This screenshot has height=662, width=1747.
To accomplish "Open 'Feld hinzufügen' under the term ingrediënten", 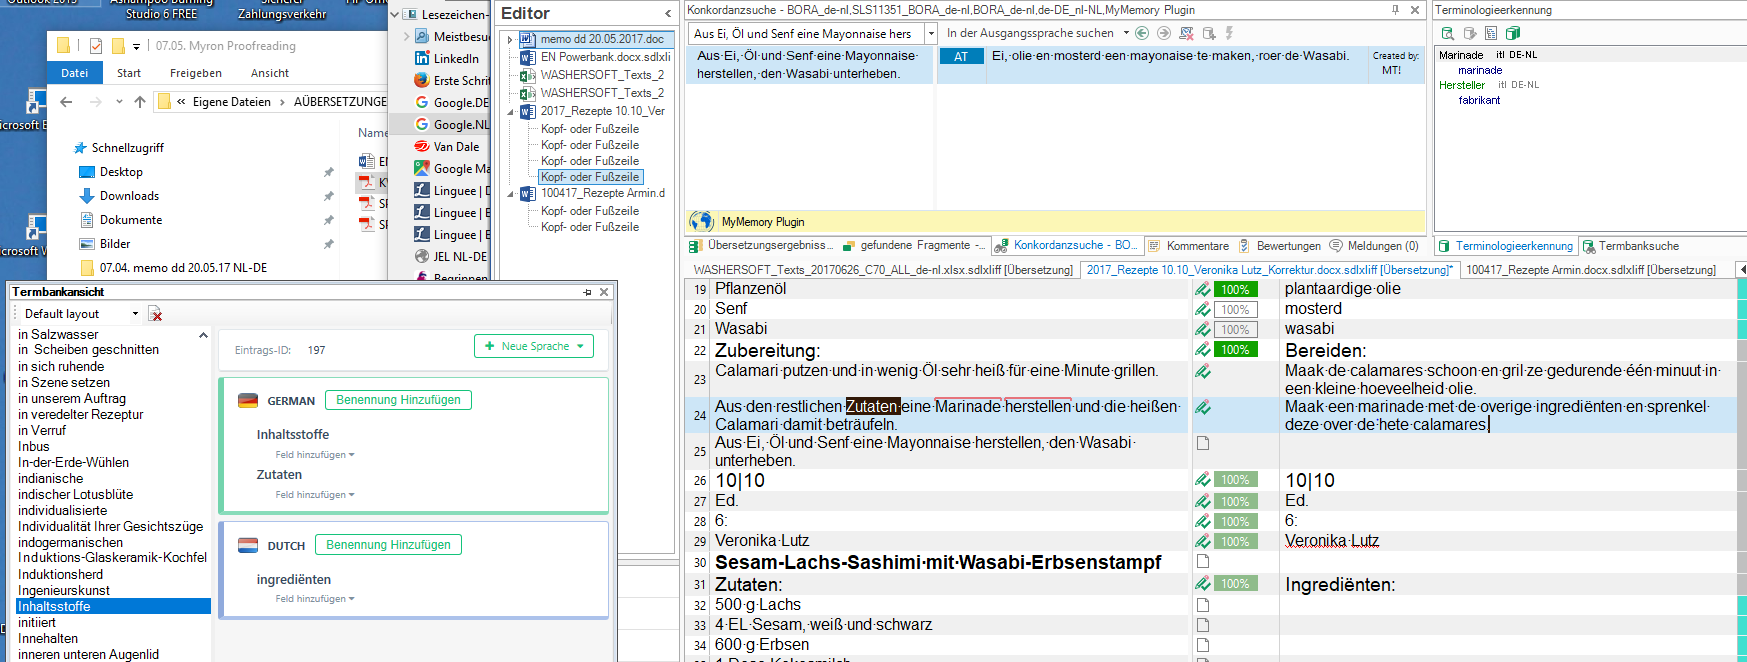I will point(315,599).
